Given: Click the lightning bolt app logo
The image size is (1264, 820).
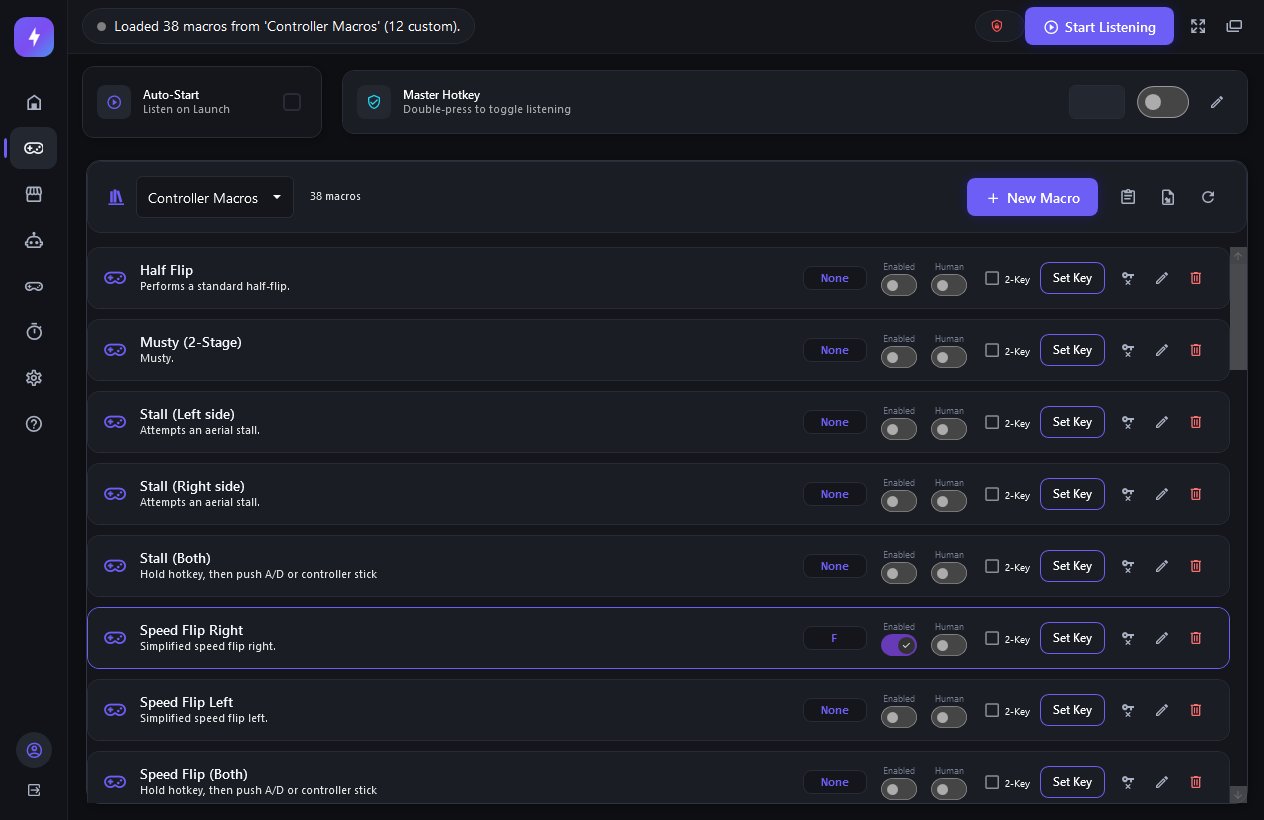Looking at the screenshot, I should pos(34,37).
